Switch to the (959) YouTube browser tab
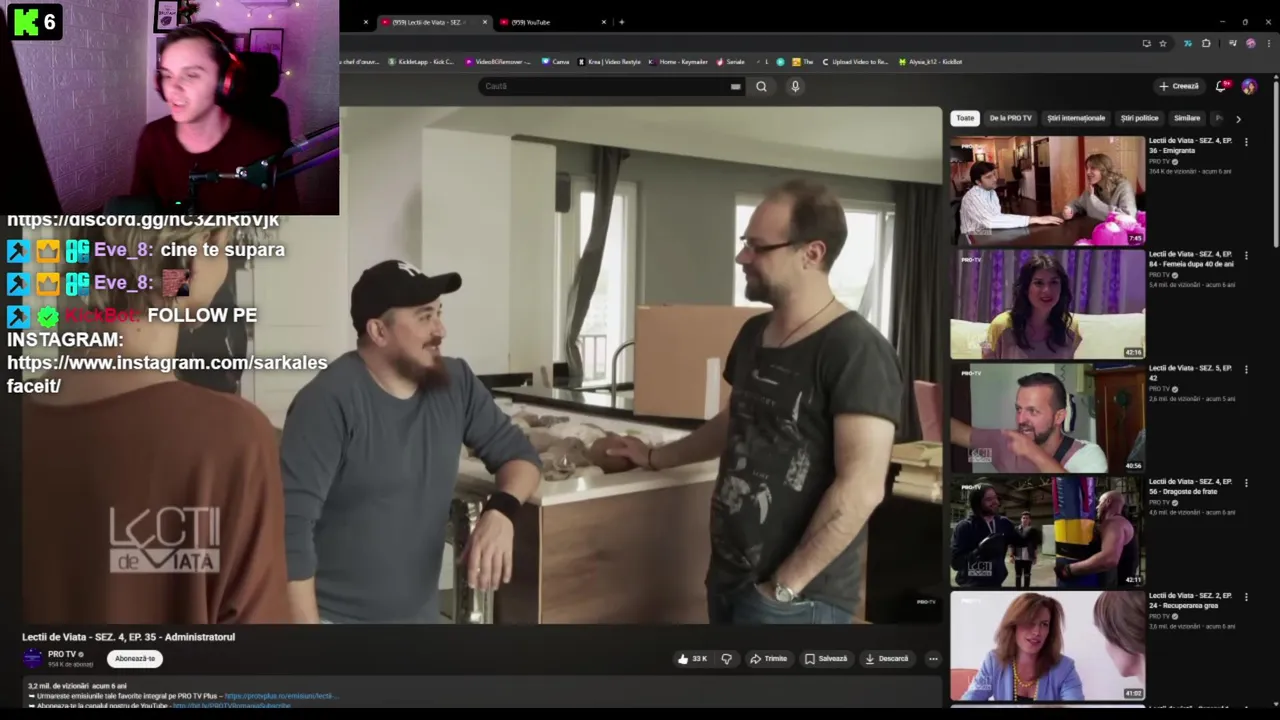 click(550, 22)
